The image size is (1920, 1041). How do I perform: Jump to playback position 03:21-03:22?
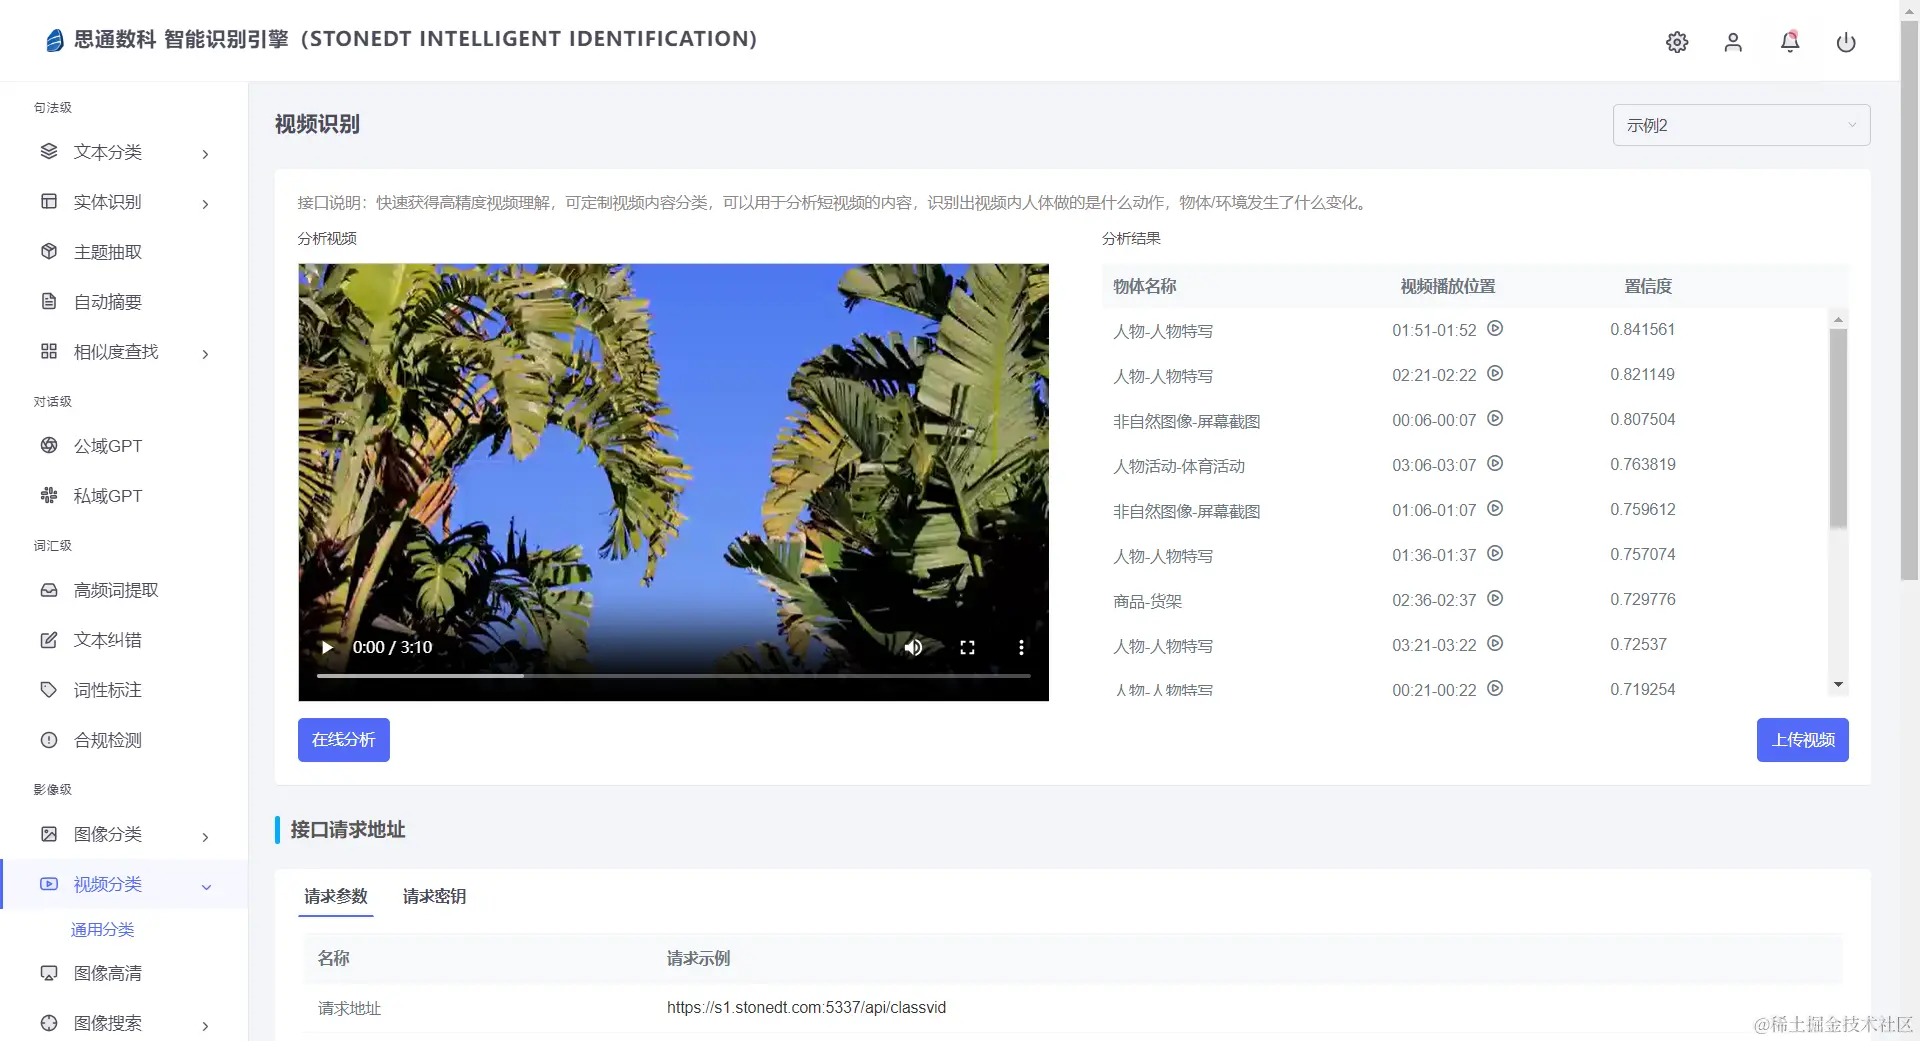(1495, 643)
